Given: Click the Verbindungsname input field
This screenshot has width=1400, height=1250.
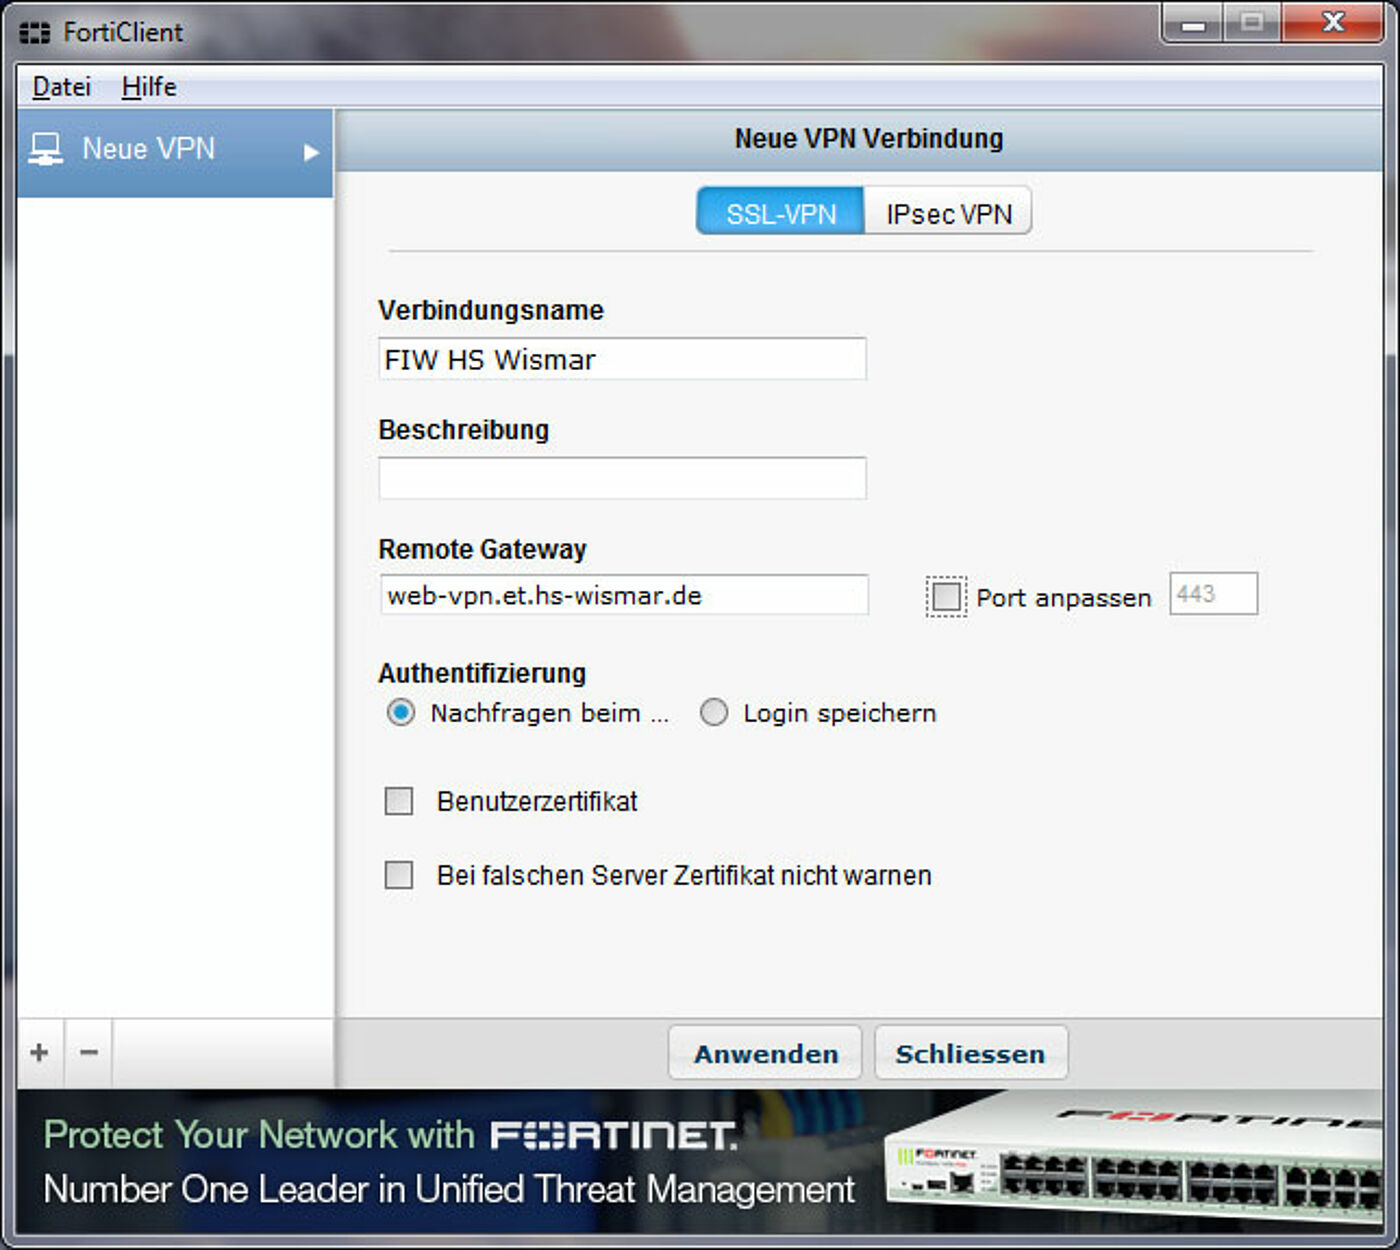Looking at the screenshot, I should 622,359.
